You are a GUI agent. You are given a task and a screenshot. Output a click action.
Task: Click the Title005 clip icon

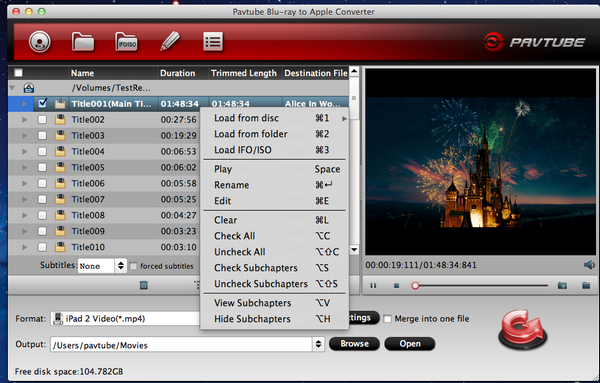click(x=60, y=168)
